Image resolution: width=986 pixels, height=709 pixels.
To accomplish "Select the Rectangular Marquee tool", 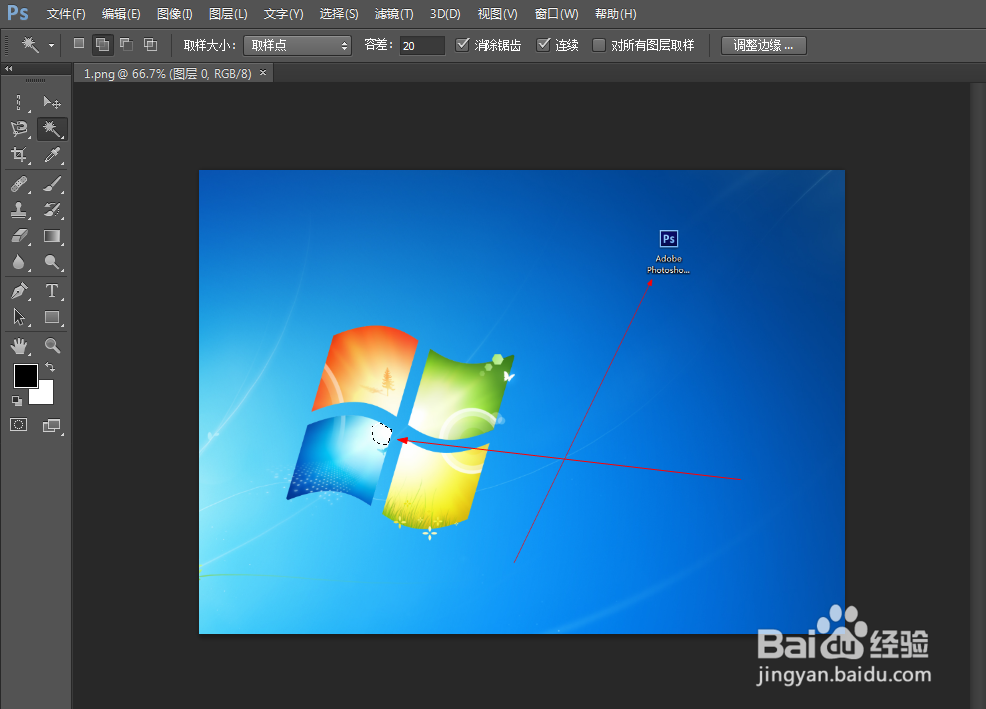I will point(19,102).
